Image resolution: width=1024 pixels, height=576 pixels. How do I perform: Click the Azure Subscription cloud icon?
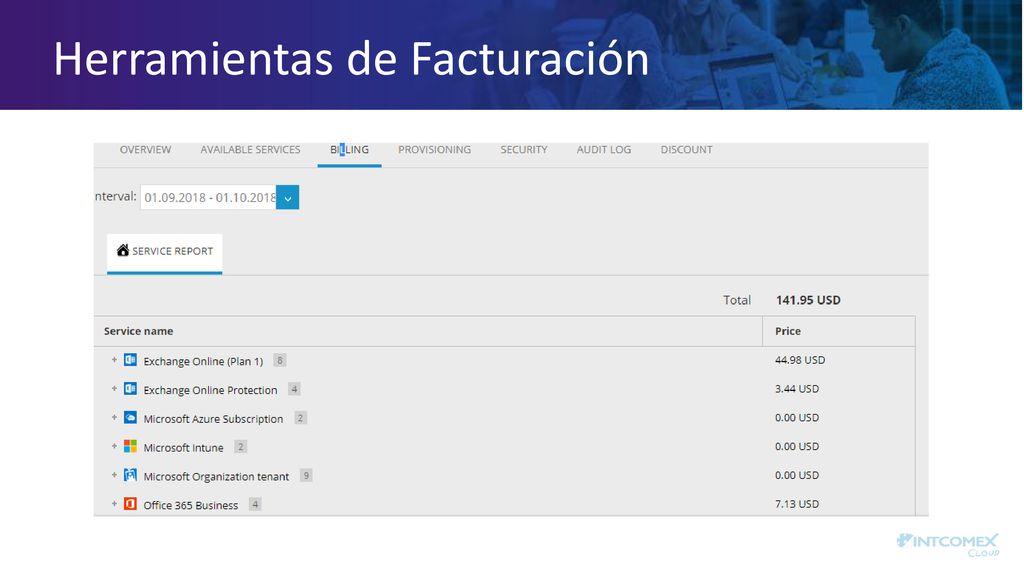click(131, 417)
